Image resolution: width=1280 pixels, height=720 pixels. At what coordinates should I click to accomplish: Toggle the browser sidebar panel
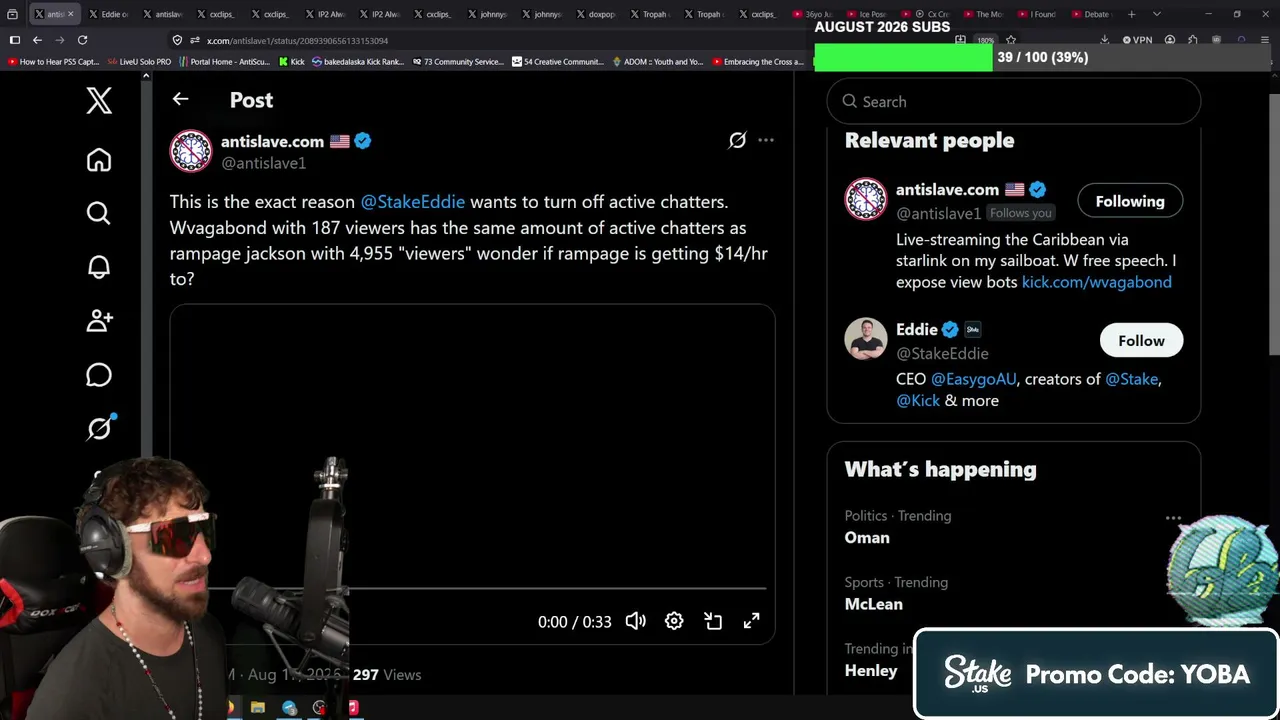click(x=15, y=40)
